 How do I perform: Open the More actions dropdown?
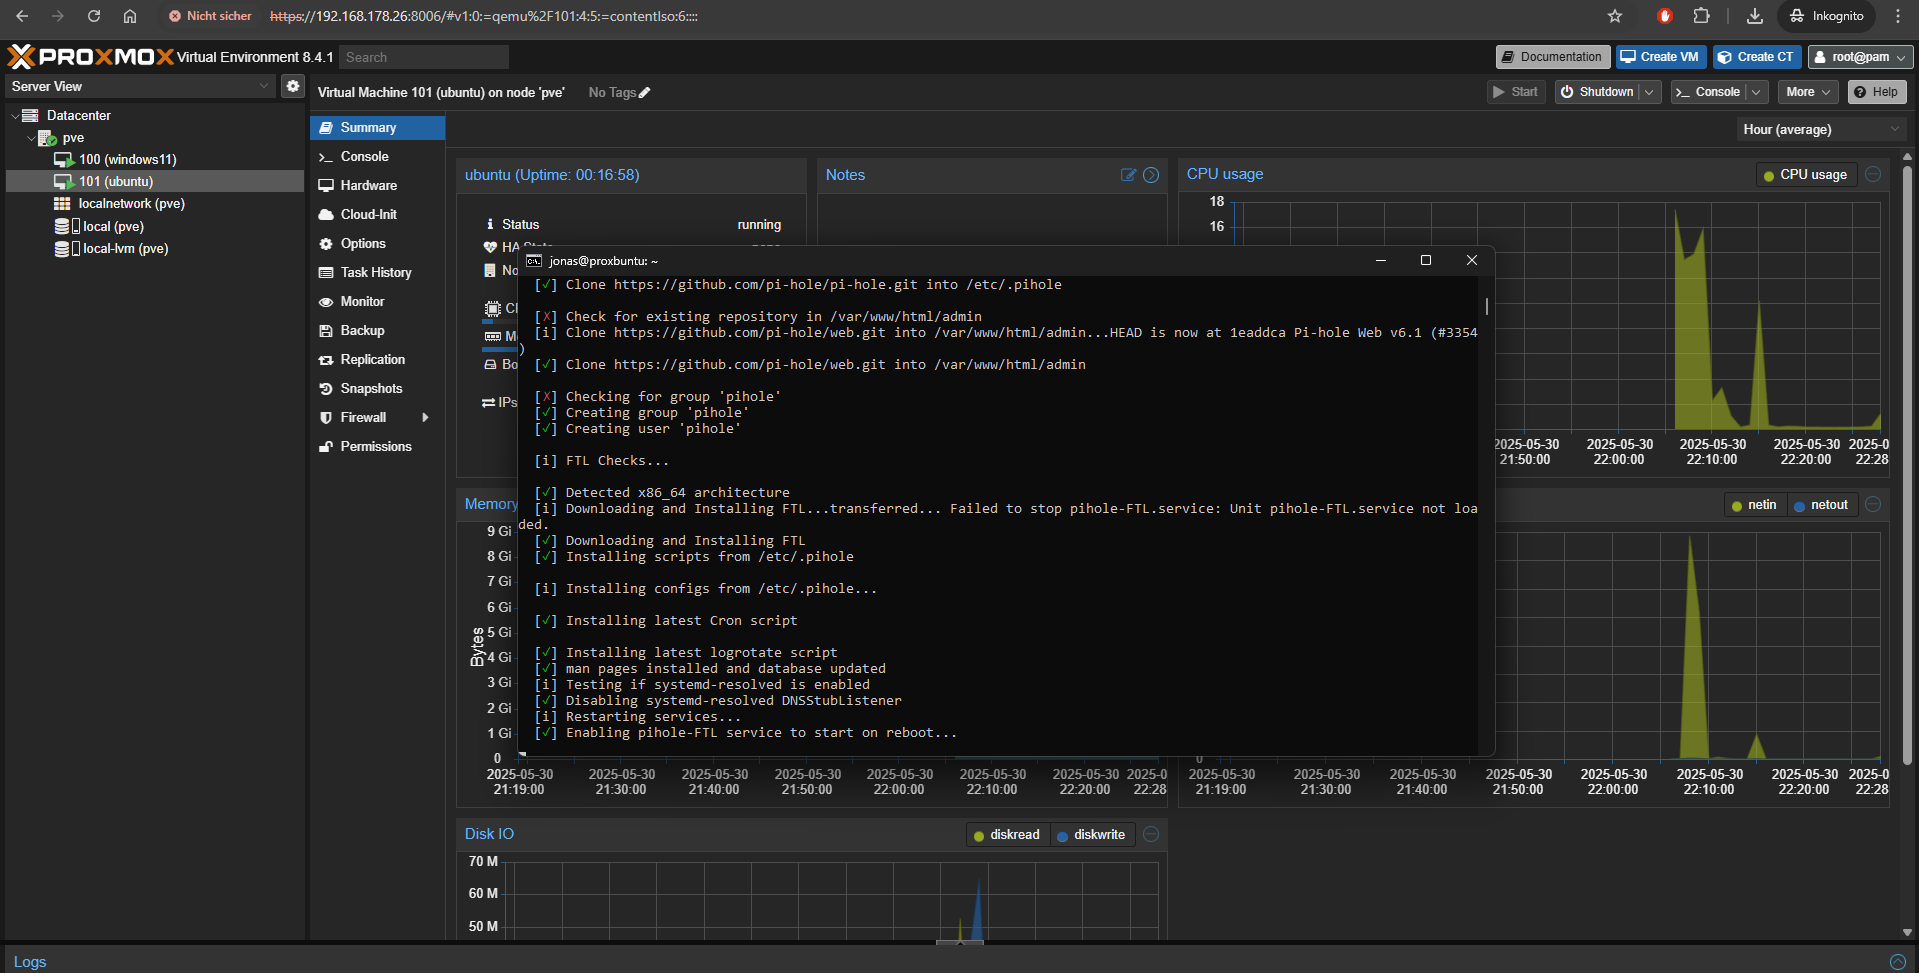1808,92
